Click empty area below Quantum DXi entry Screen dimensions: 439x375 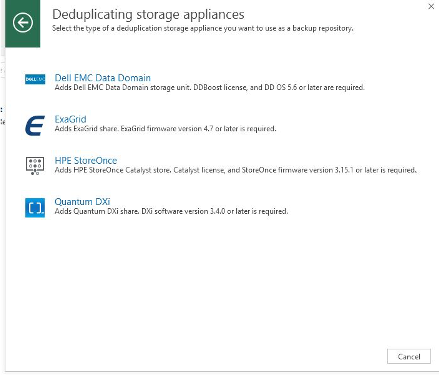coord(220,283)
